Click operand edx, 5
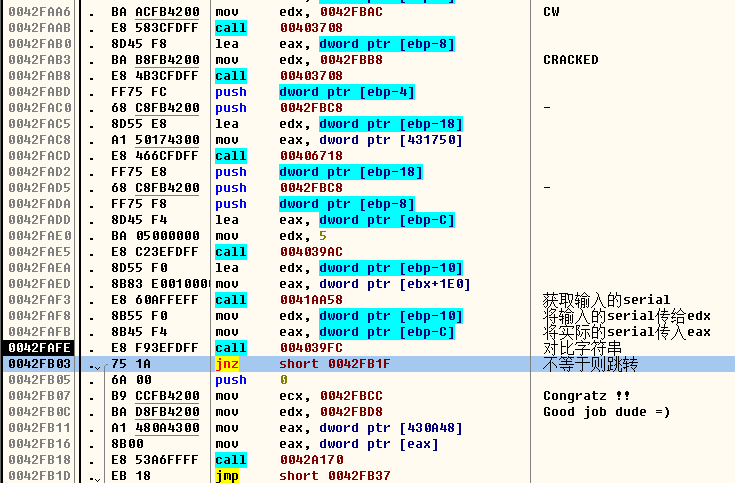Image resolution: width=735 pixels, height=483 pixels. [303, 236]
